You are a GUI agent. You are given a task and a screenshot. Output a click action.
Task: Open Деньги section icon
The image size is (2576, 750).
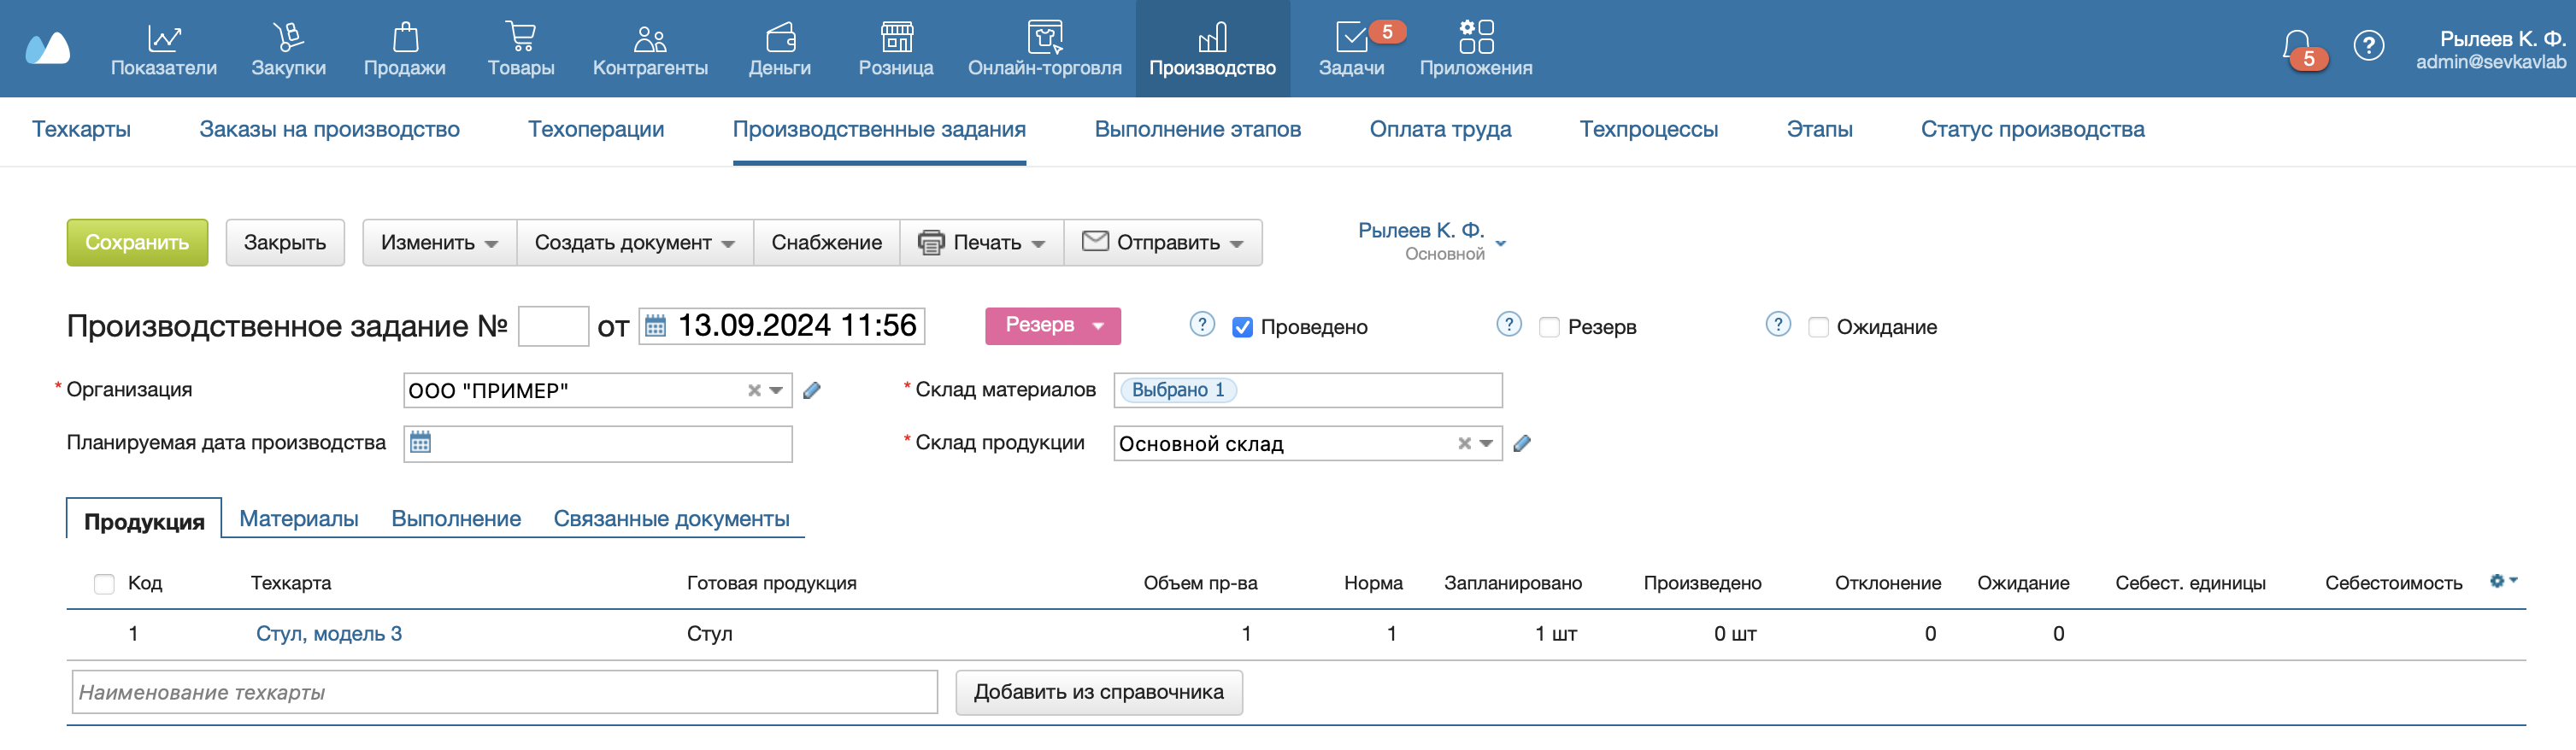[x=780, y=38]
